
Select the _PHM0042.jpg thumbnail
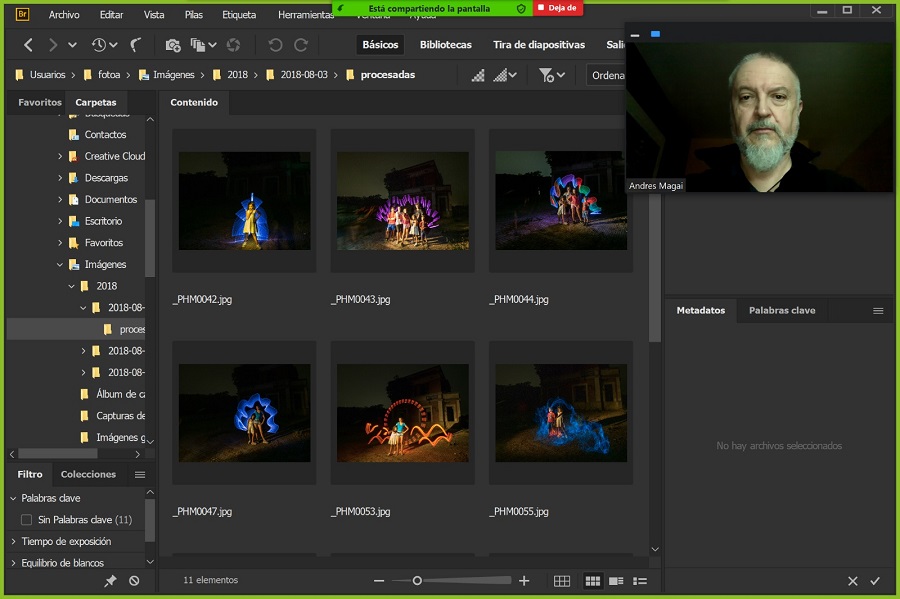(244, 201)
